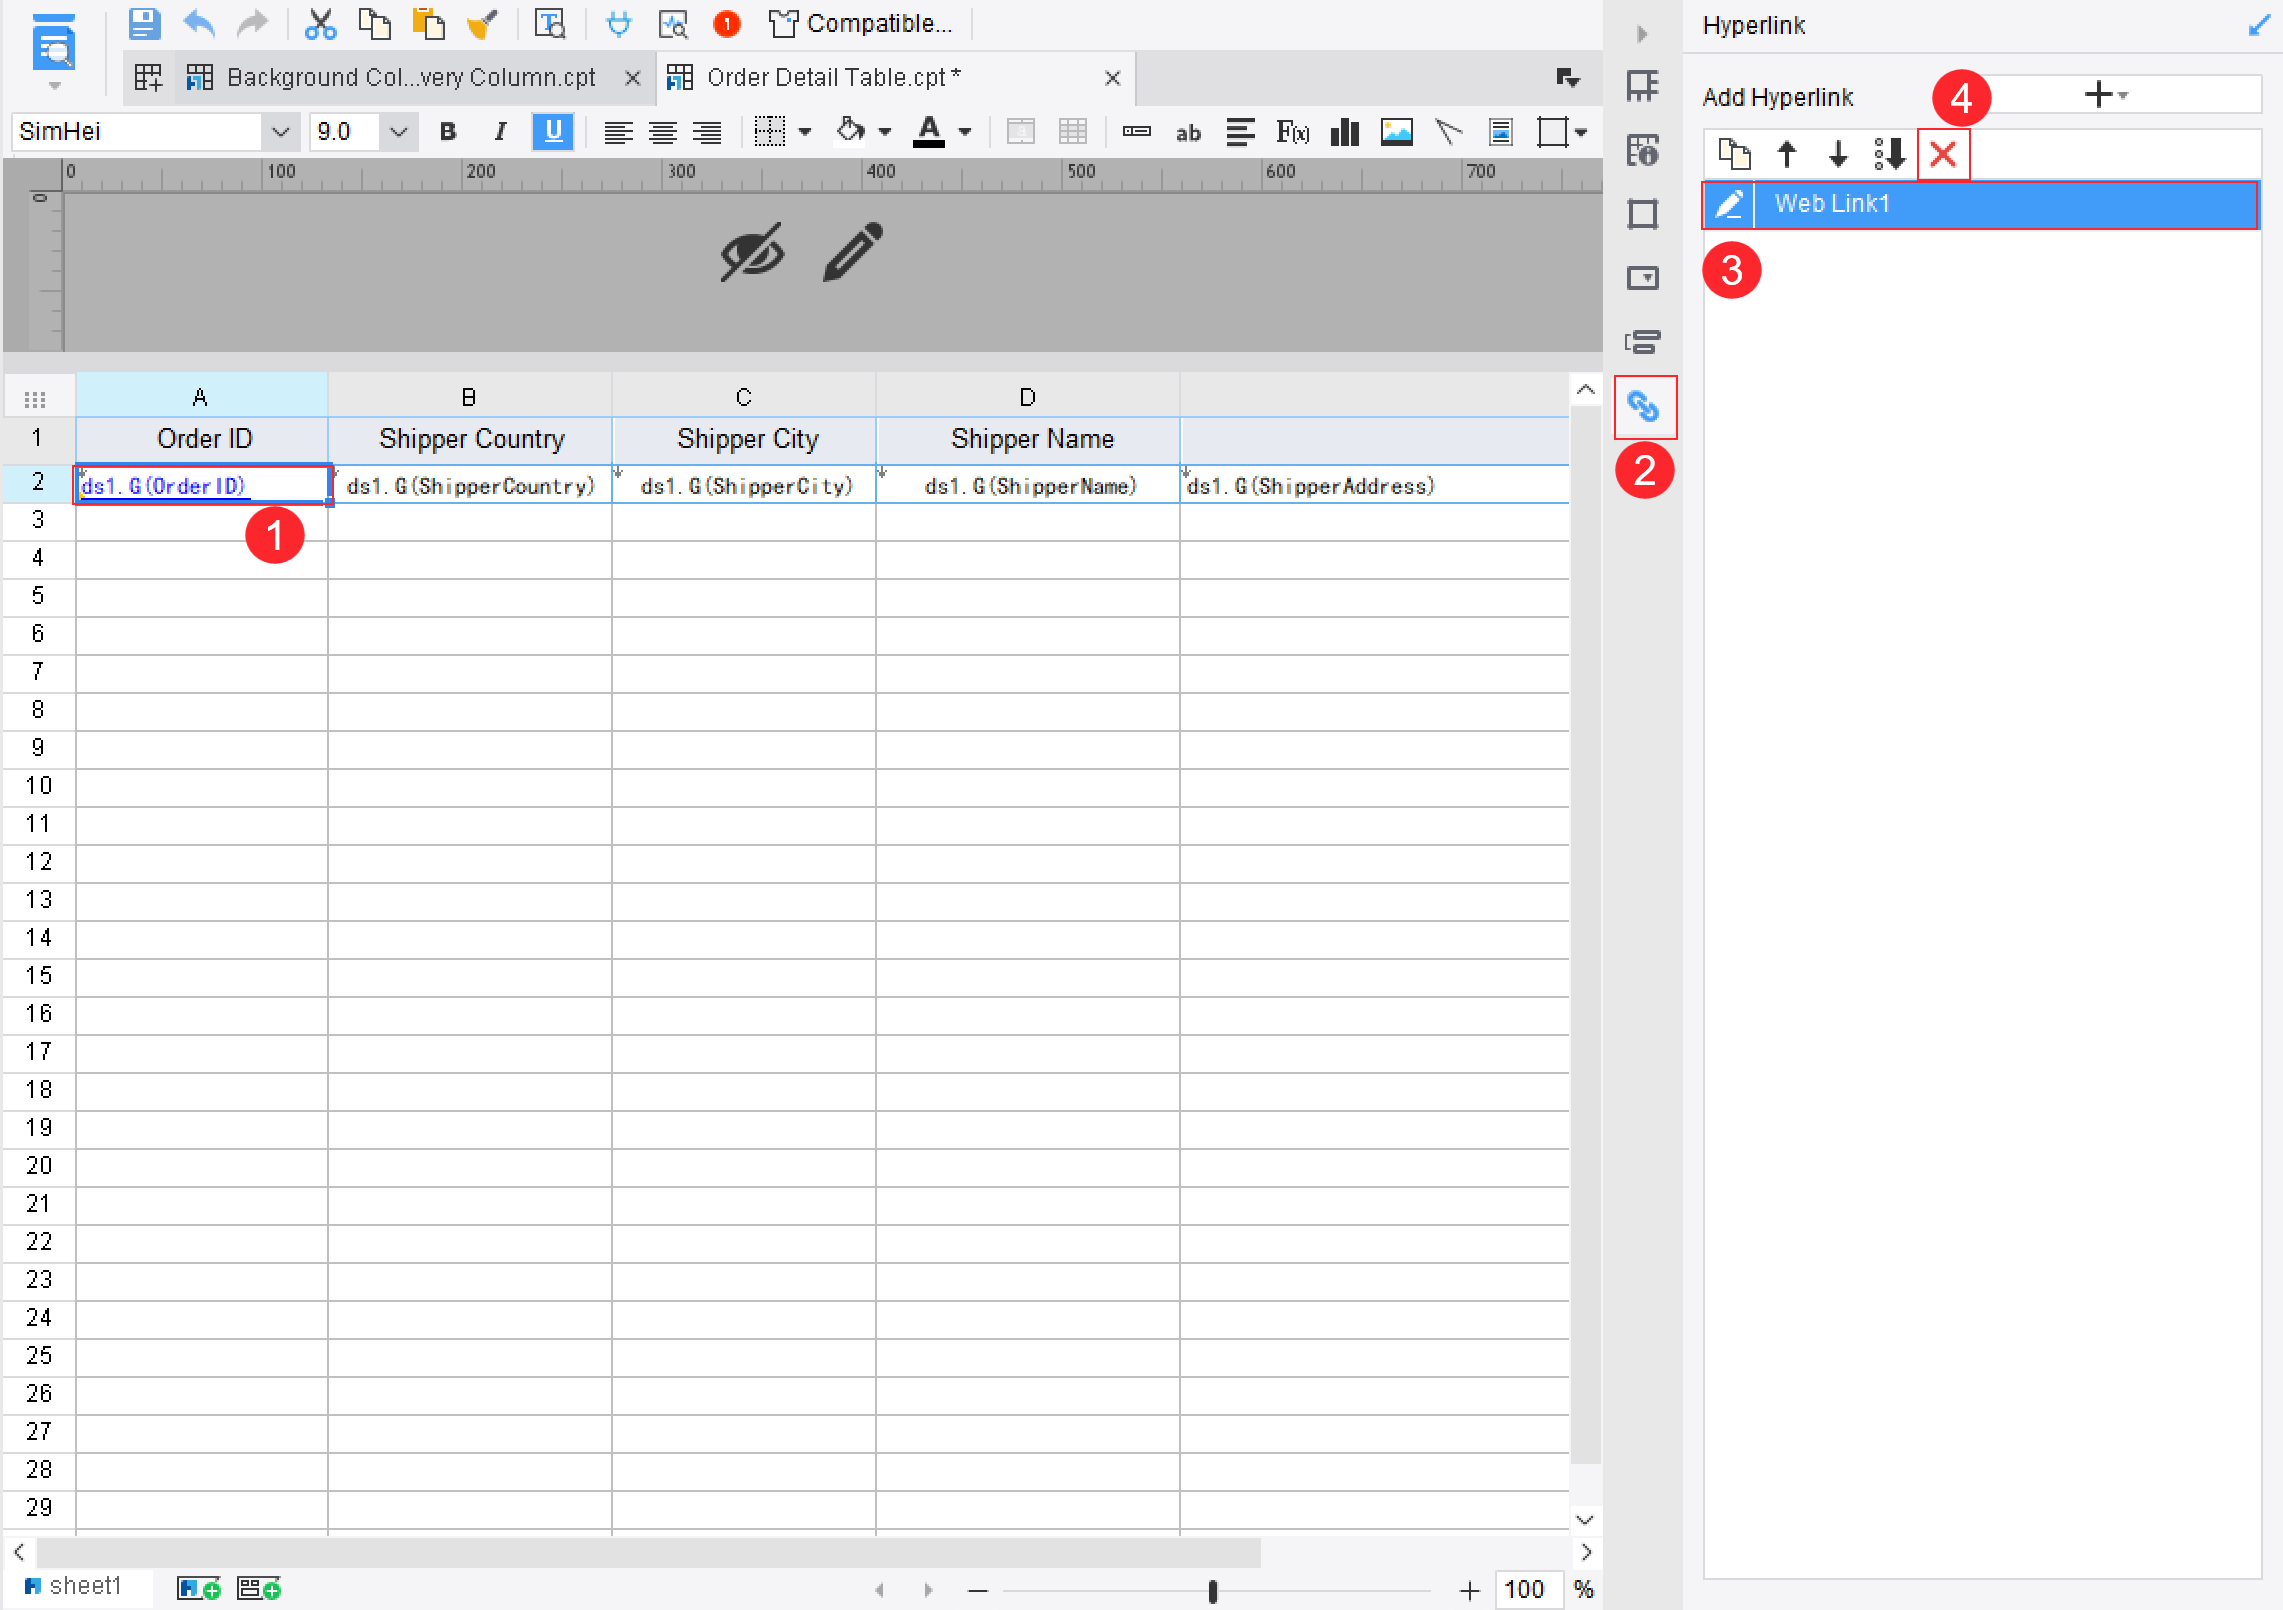
Task: Open the border style dropdown arrow
Action: 805,132
